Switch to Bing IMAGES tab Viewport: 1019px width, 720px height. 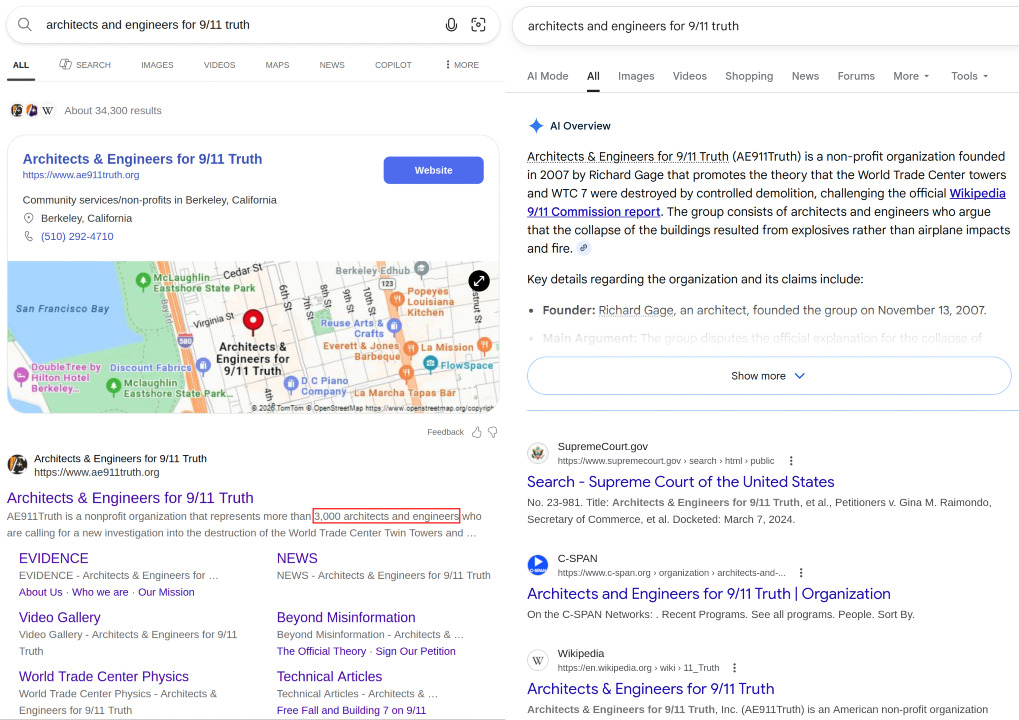click(x=157, y=65)
